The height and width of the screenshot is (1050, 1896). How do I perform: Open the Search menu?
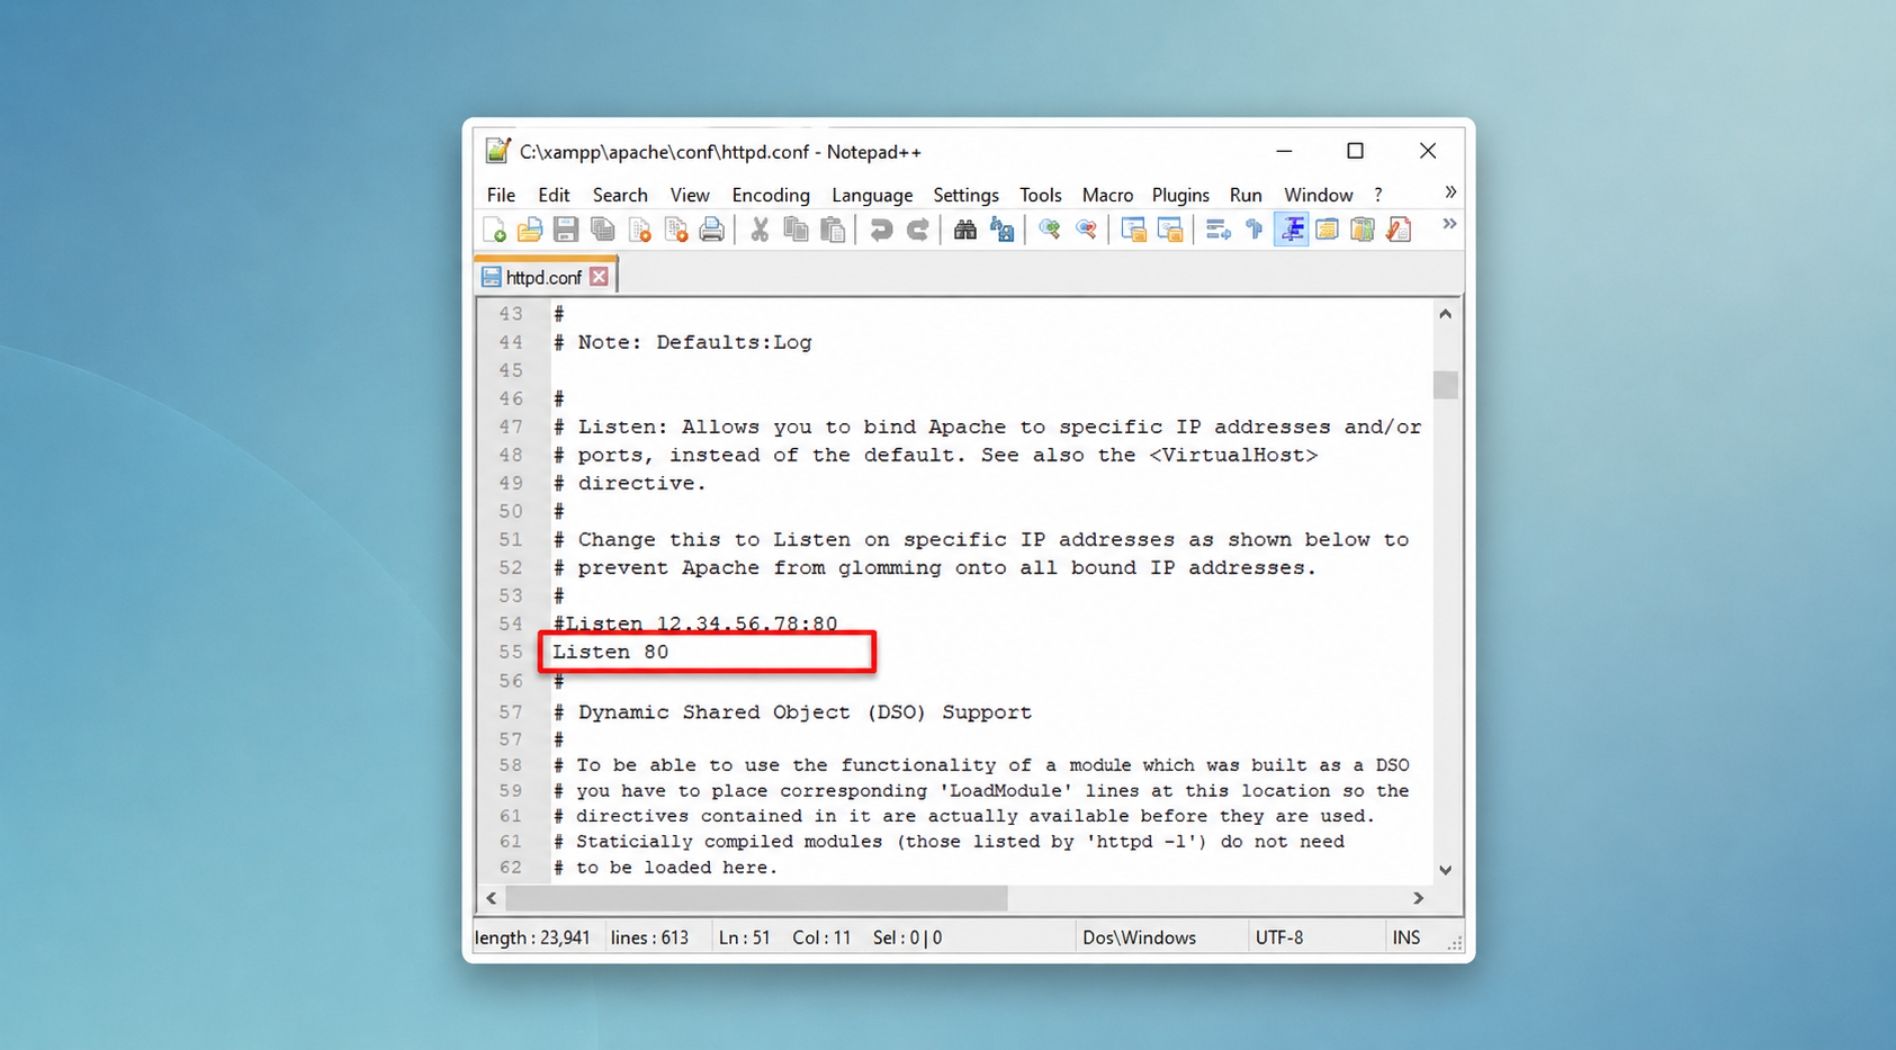[620, 195]
